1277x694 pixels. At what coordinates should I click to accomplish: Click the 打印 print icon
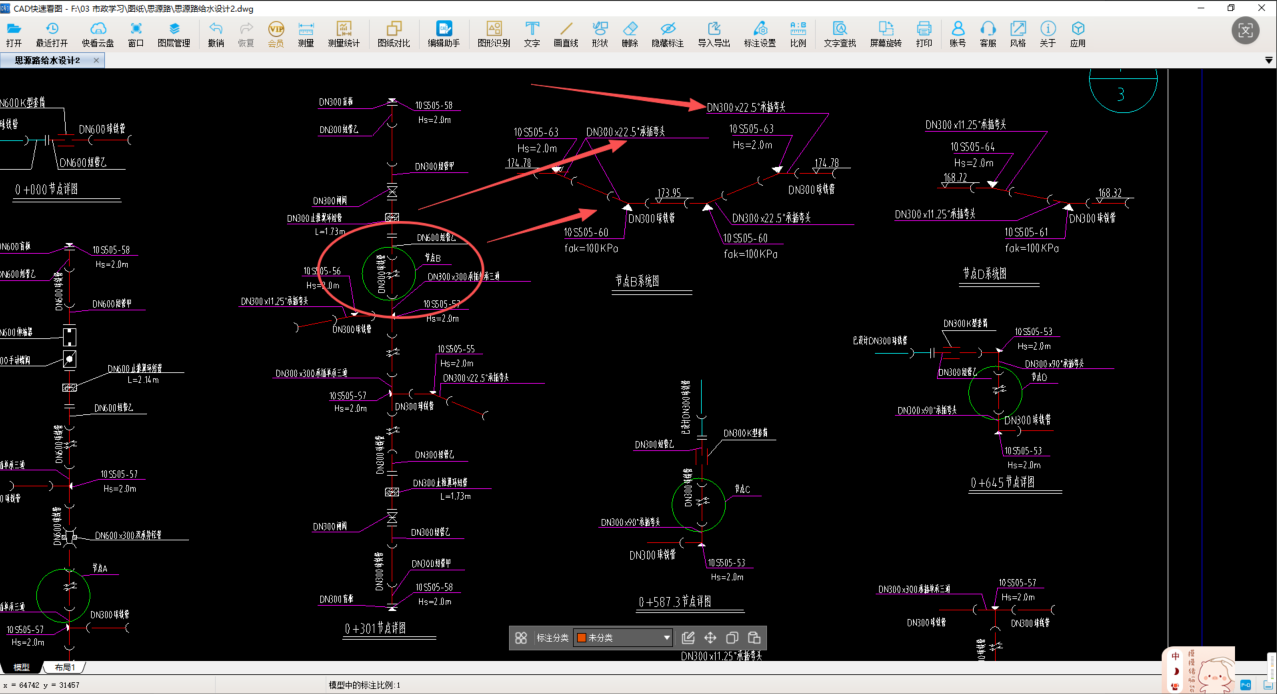click(x=924, y=35)
